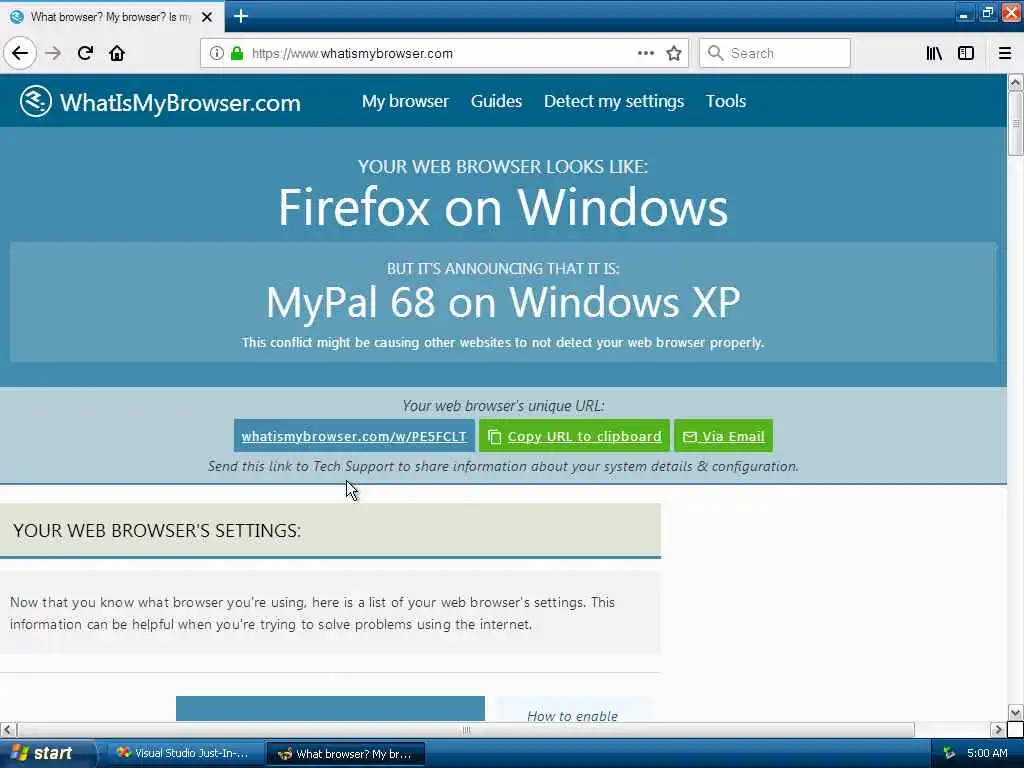Open Detect my settings menu
The image size is (1024, 768).
tap(614, 101)
